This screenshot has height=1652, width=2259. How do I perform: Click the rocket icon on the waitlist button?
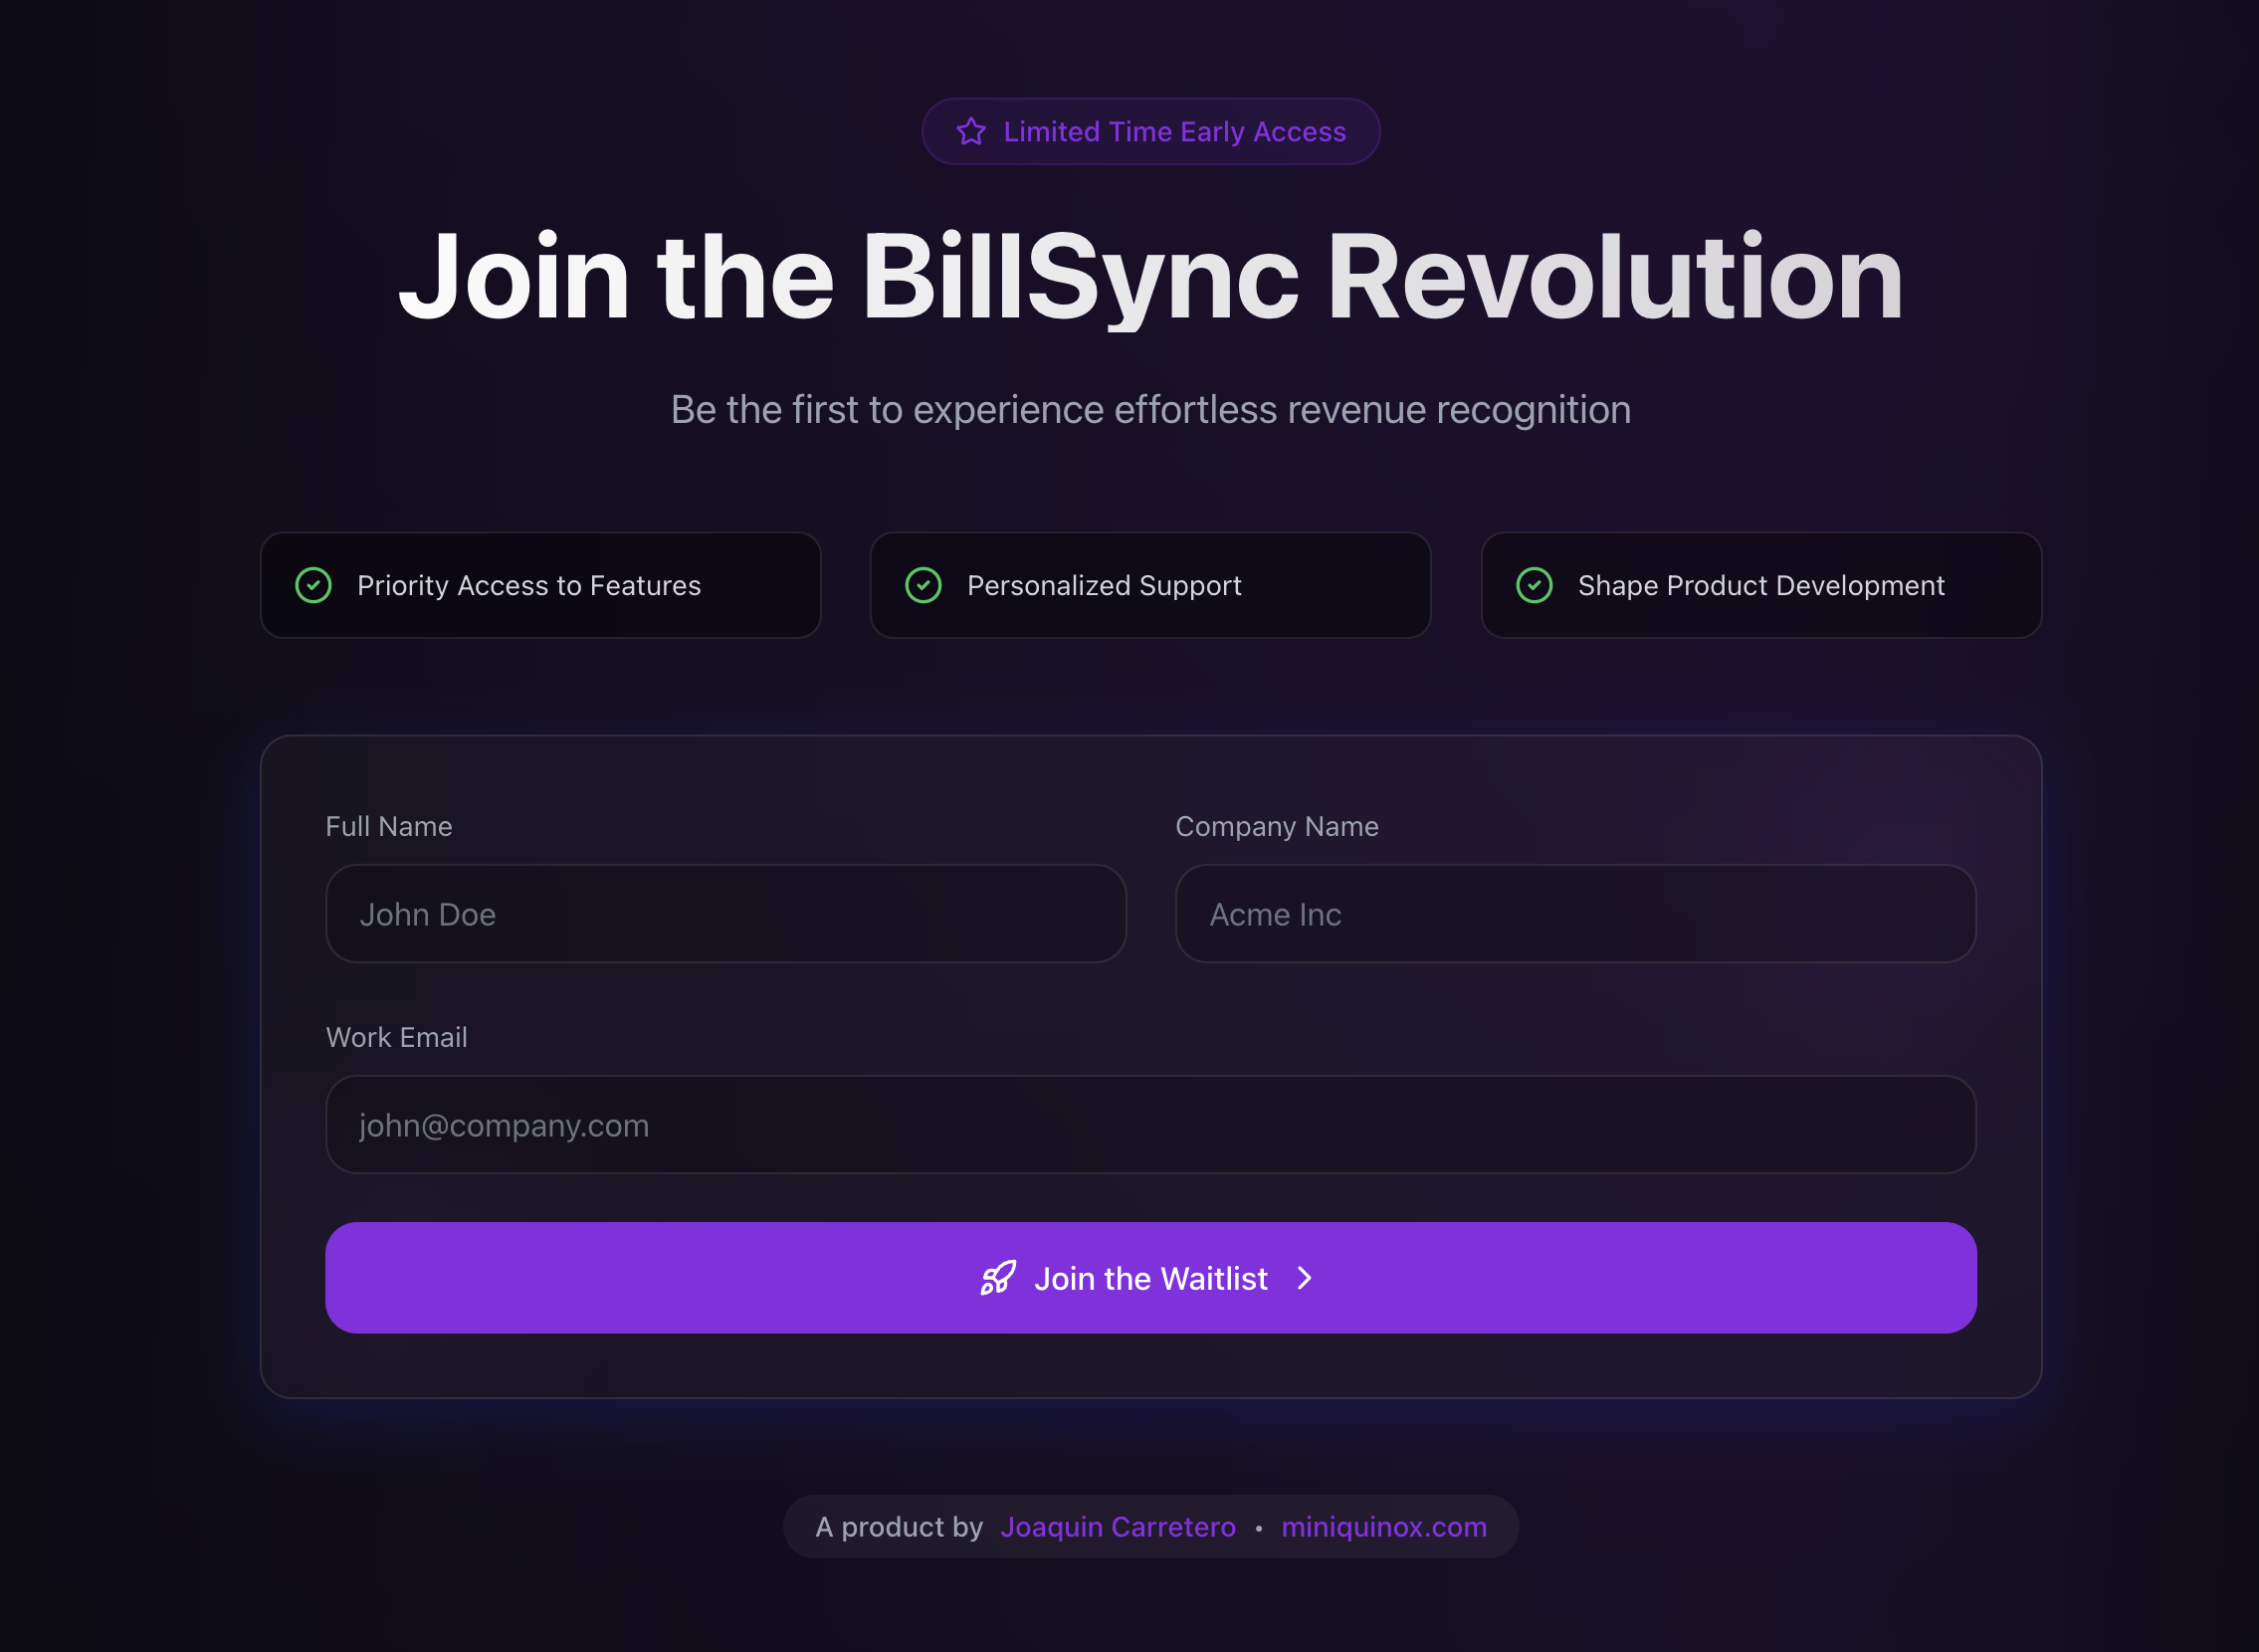[996, 1278]
